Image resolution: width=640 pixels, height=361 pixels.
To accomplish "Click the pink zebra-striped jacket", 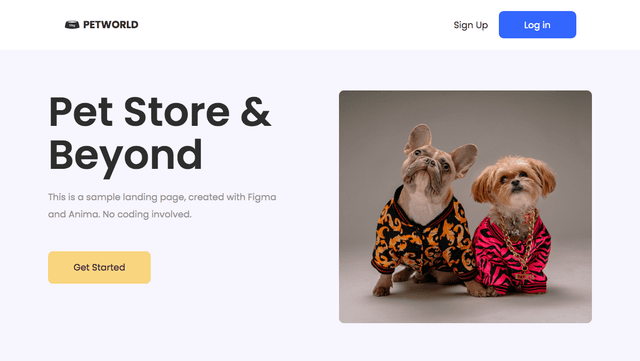I will [512, 257].
